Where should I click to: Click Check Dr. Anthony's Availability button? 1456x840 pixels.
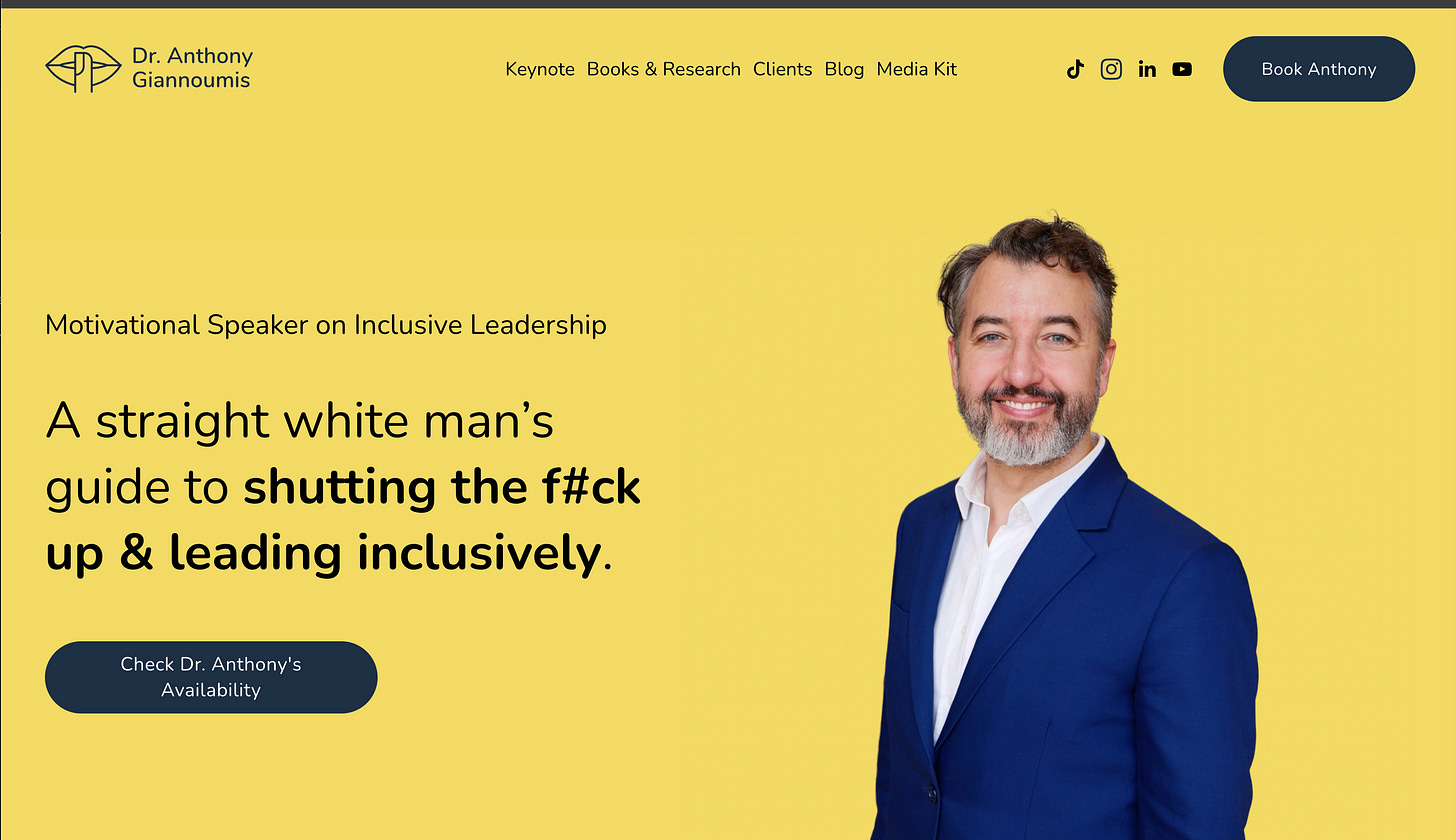(211, 677)
